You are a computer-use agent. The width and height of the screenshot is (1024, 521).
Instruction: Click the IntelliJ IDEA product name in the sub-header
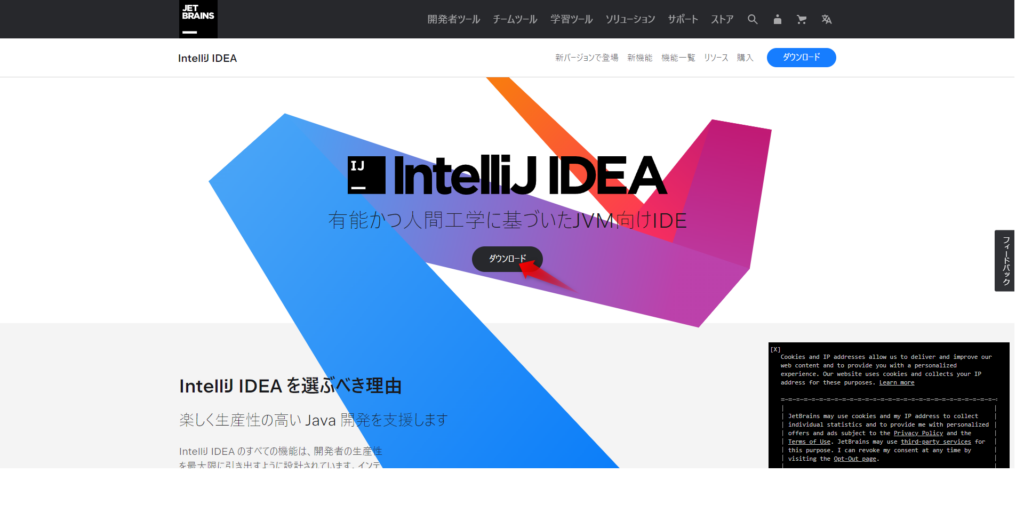coord(207,58)
